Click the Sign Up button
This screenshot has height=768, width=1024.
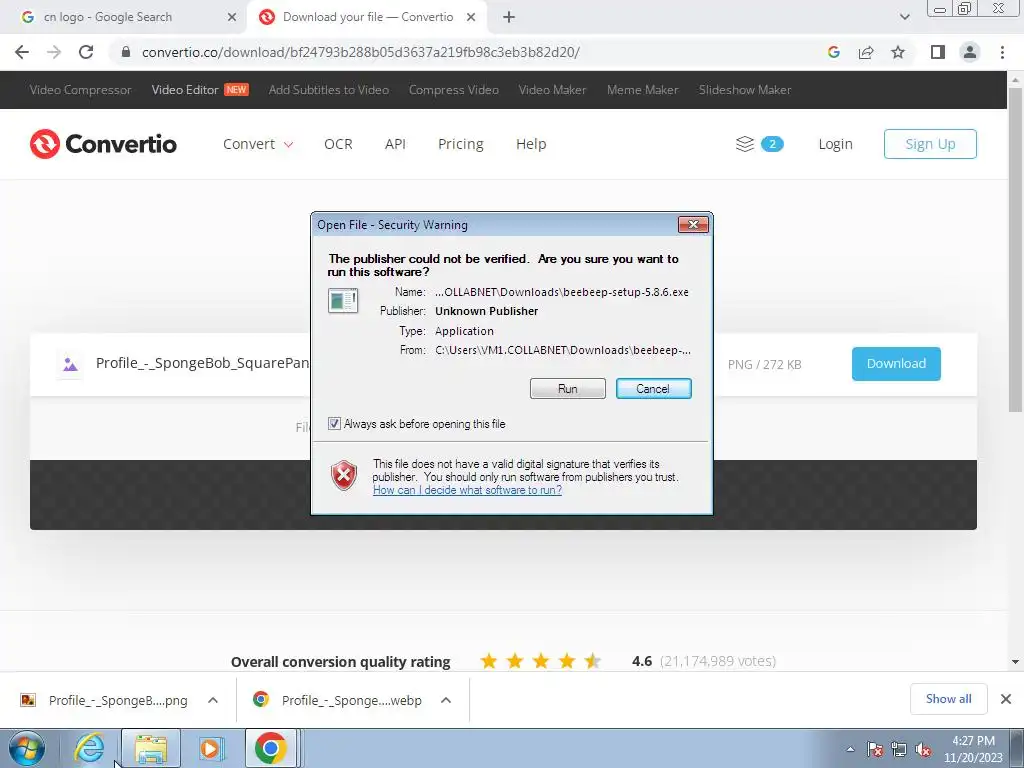click(930, 144)
